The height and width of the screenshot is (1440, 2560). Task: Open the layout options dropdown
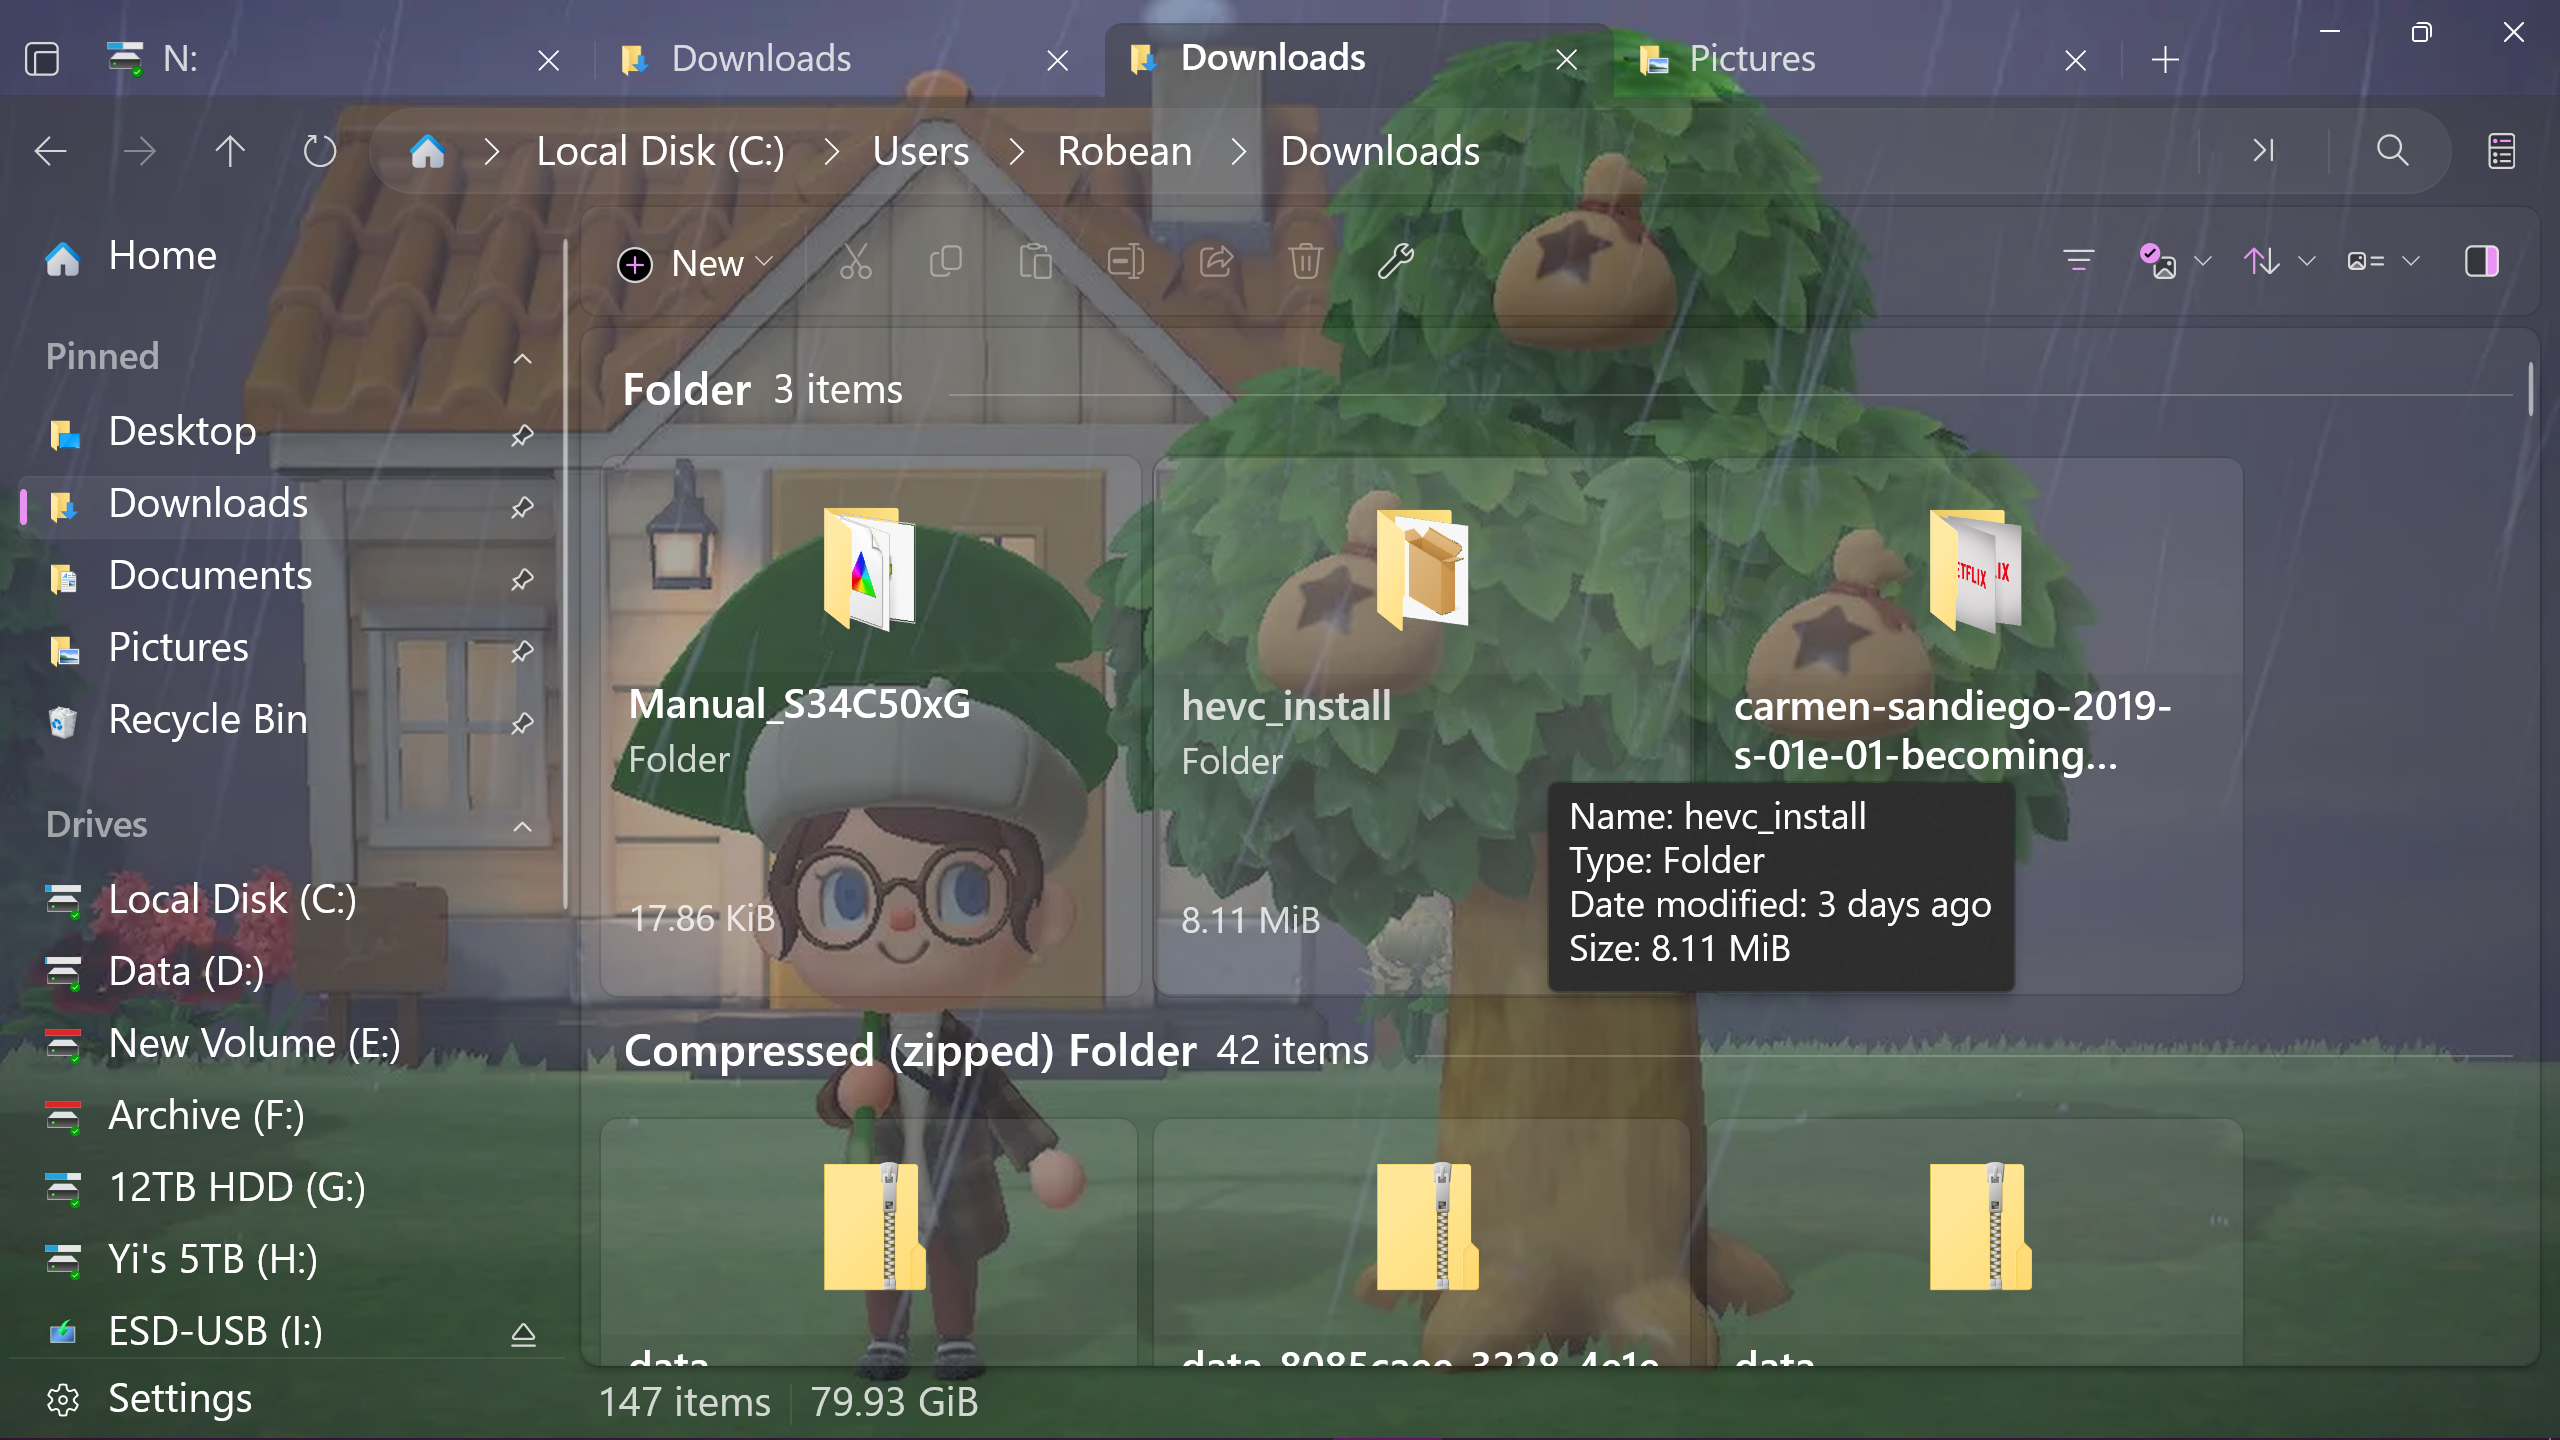coord(2383,262)
